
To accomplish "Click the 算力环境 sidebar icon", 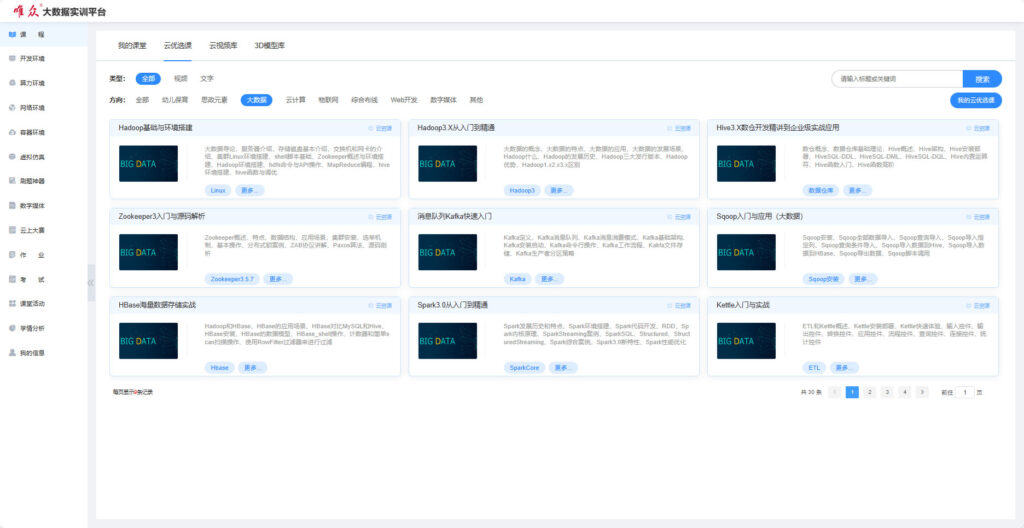I will click(x=12, y=83).
